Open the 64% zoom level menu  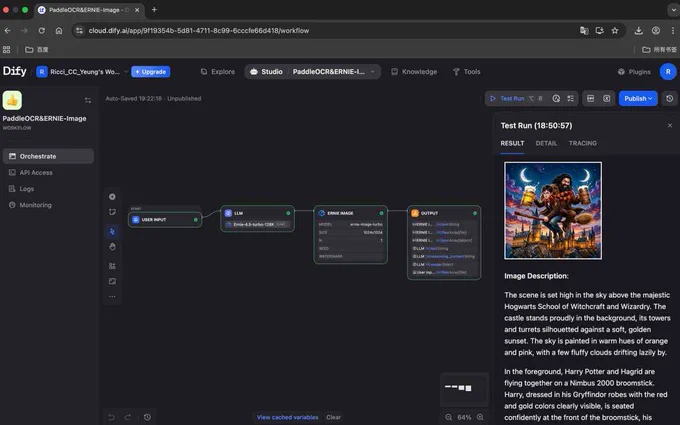click(464, 417)
